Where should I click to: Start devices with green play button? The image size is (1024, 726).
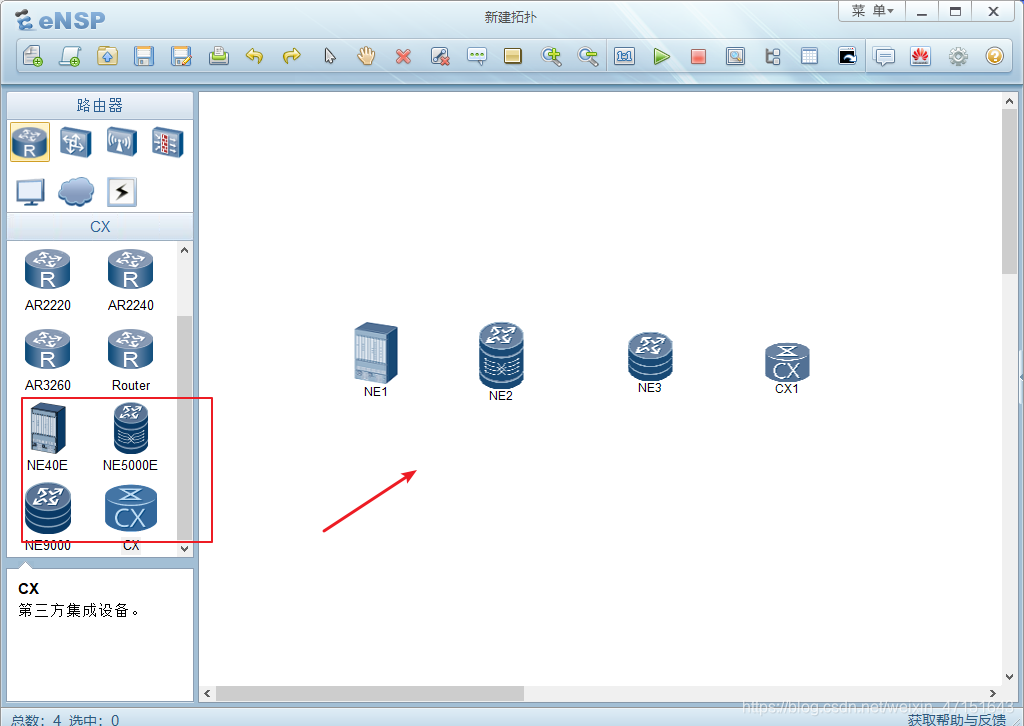click(662, 56)
